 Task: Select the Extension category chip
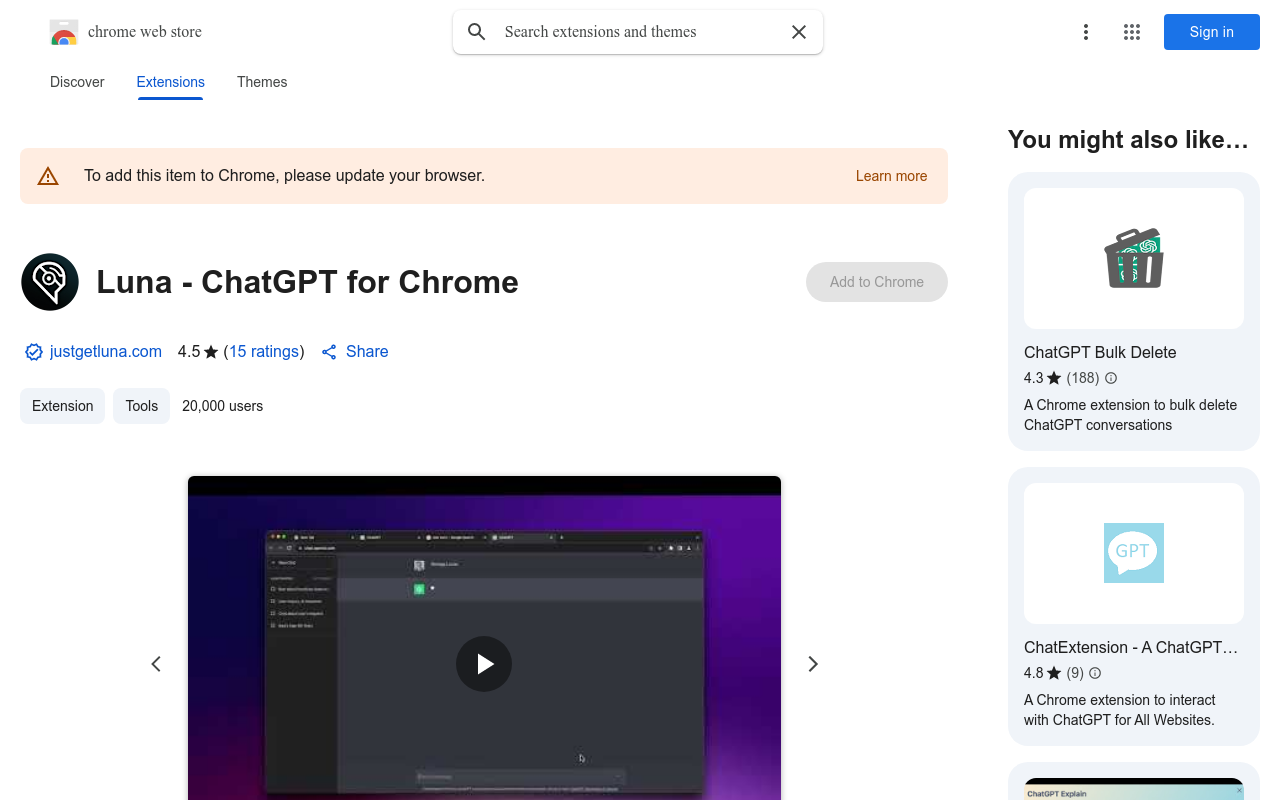[63, 406]
